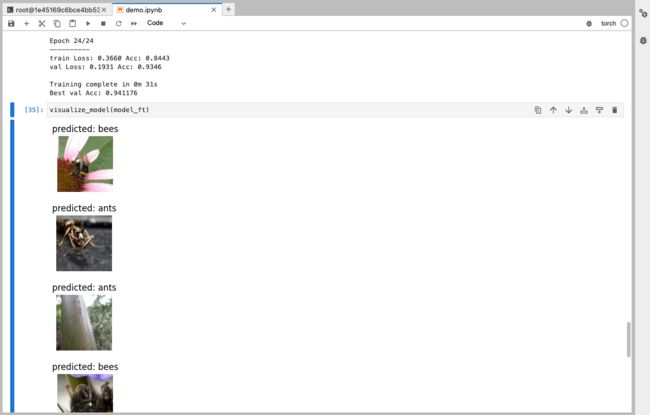Duplicate cell 35 with the copy icon
Image resolution: width=650 pixels, height=415 pixels.
[x=538, y=110]
